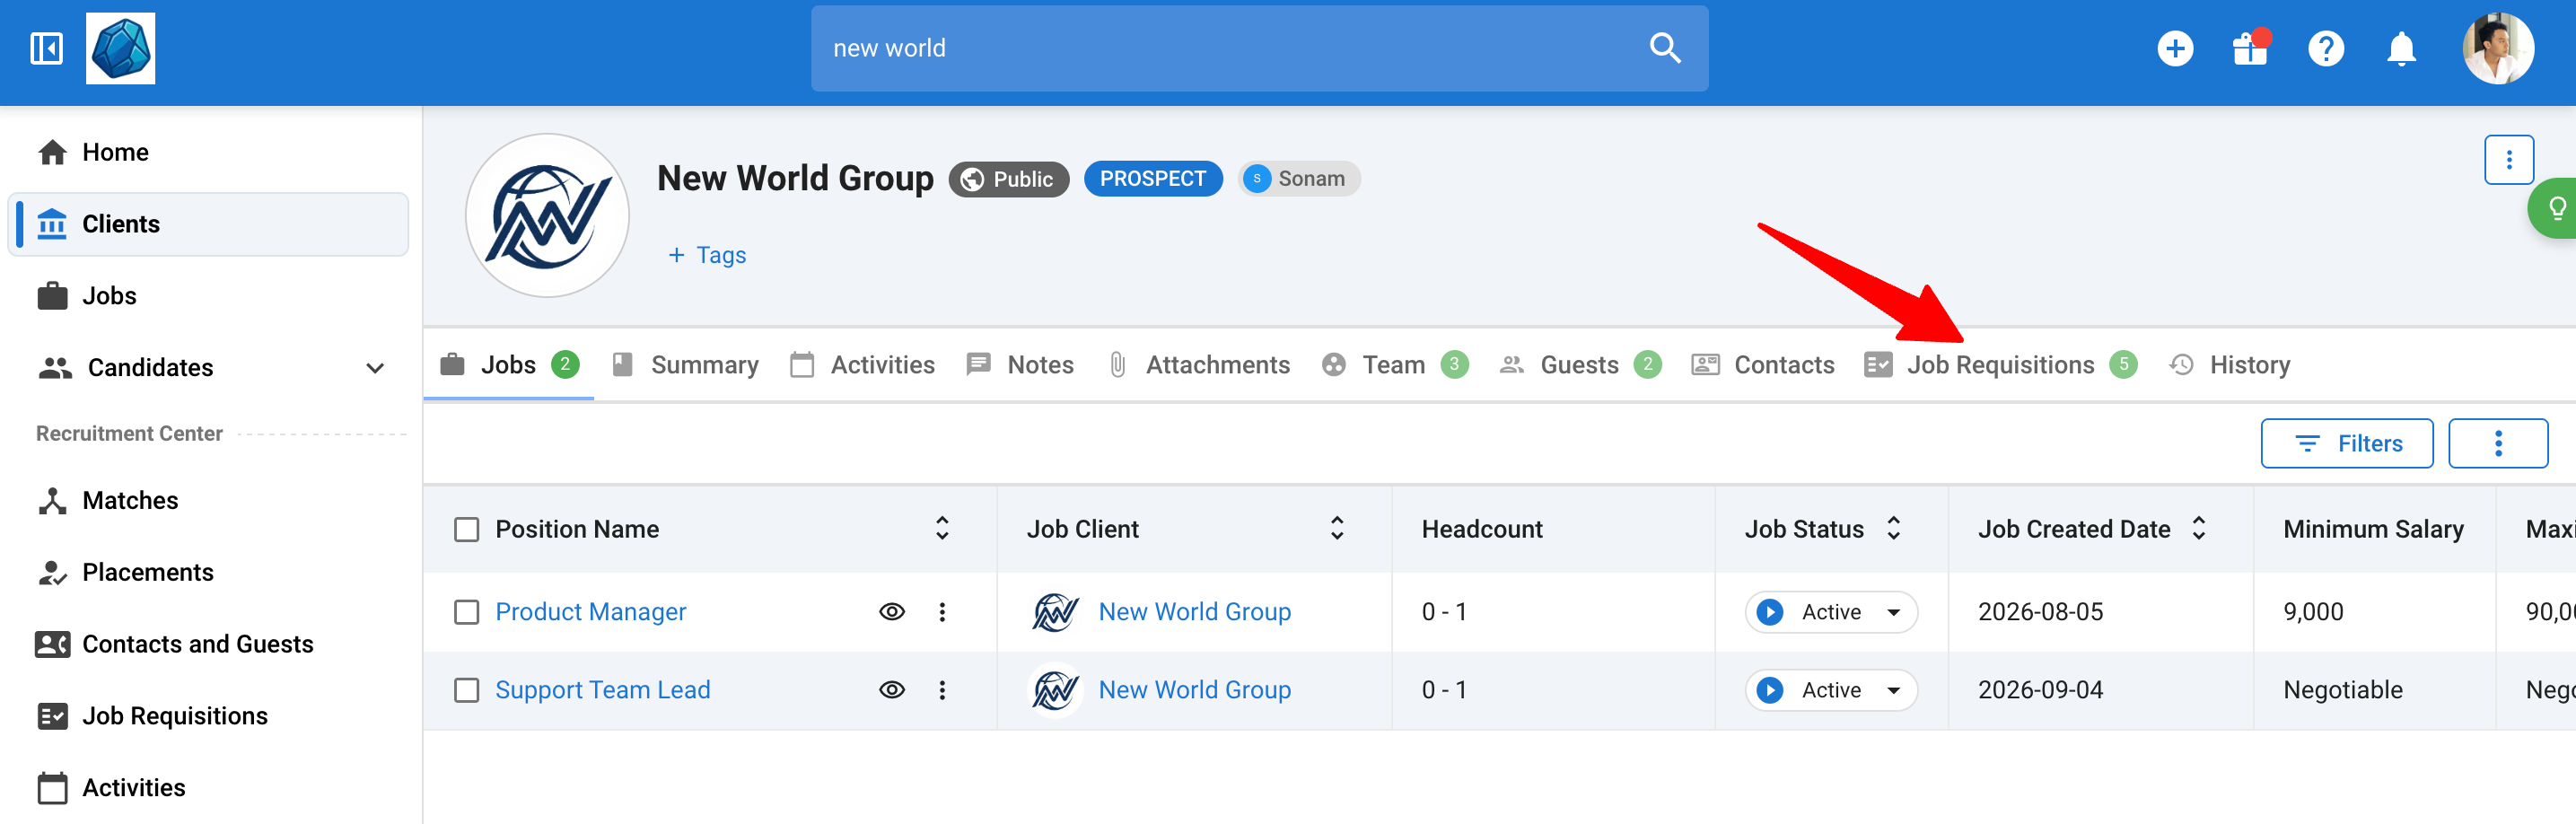The image size is (2576, 824).
Task: Toggle the eye icon for Product Manager
Action: pos(892,612)
